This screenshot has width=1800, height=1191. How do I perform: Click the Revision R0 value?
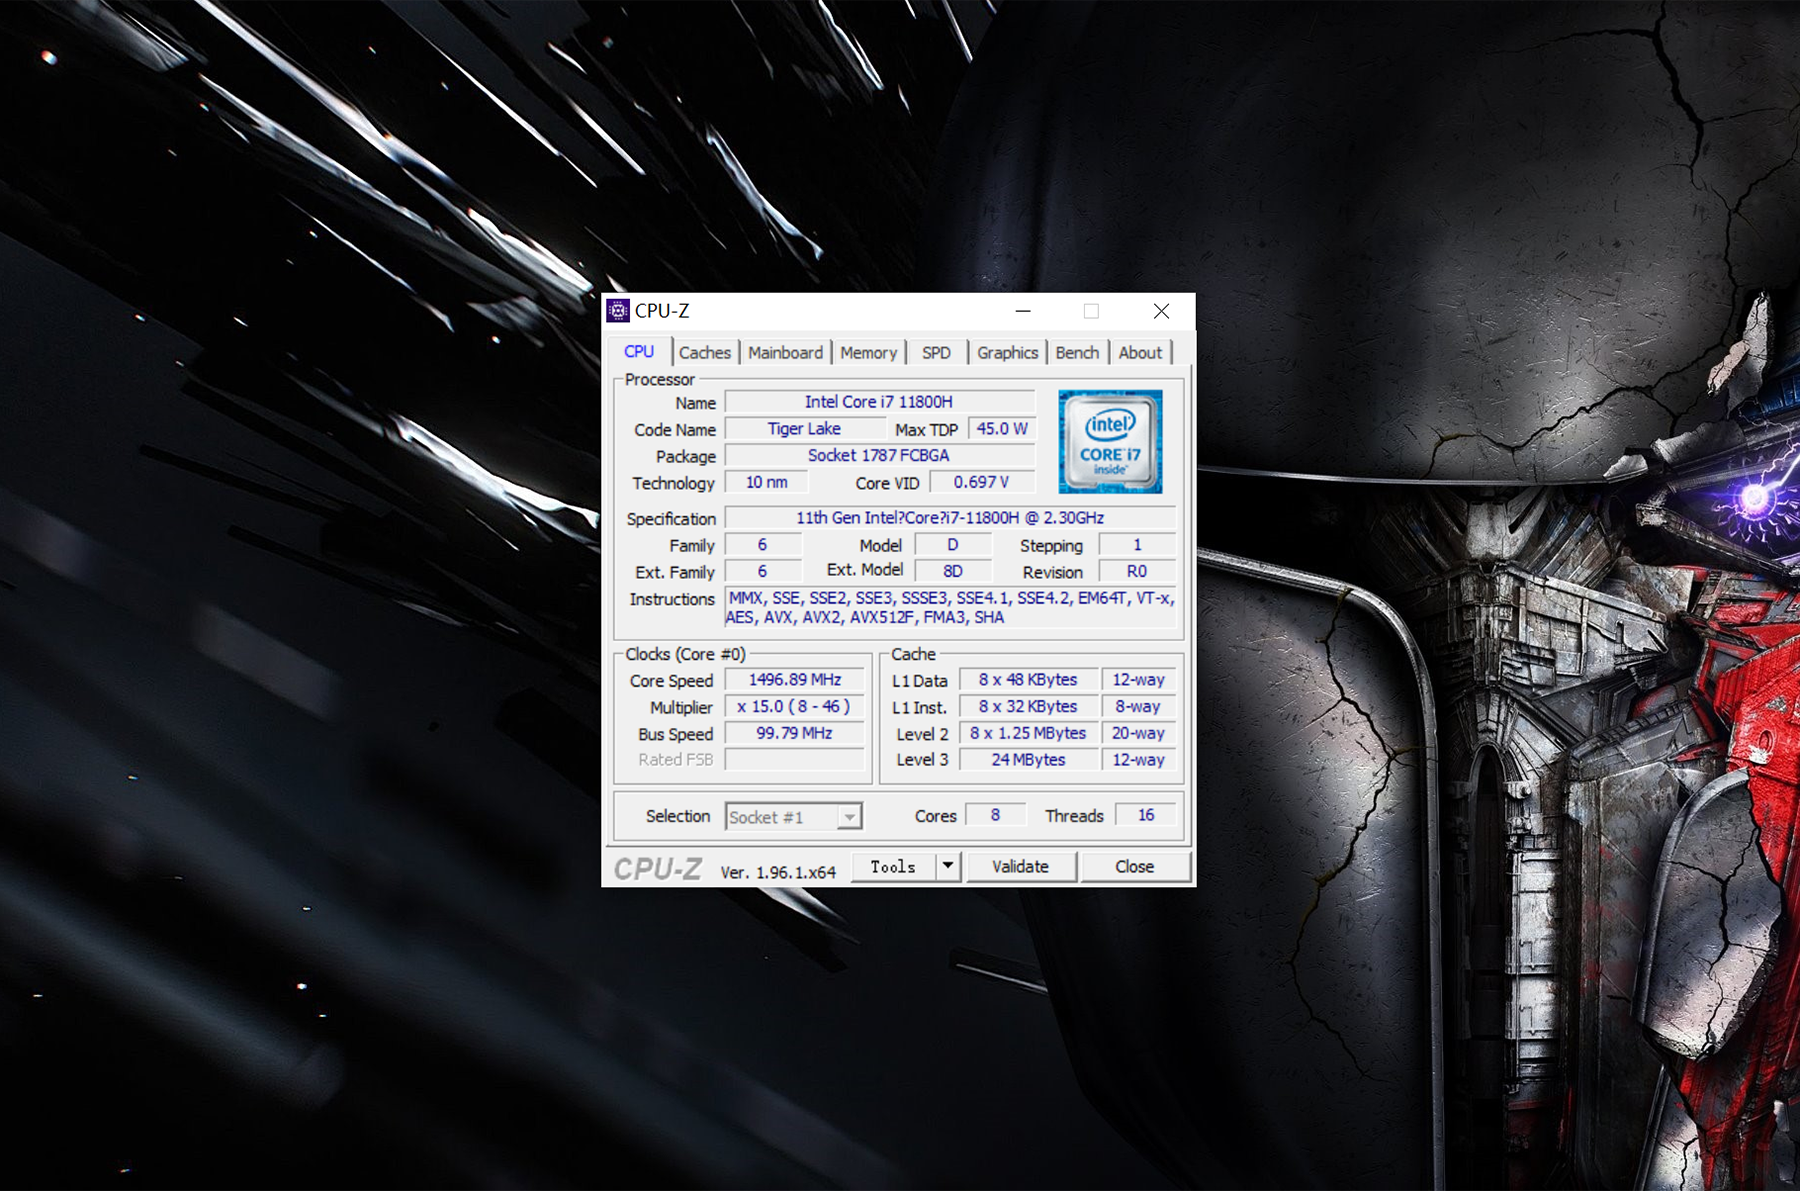pos(1137,571)
